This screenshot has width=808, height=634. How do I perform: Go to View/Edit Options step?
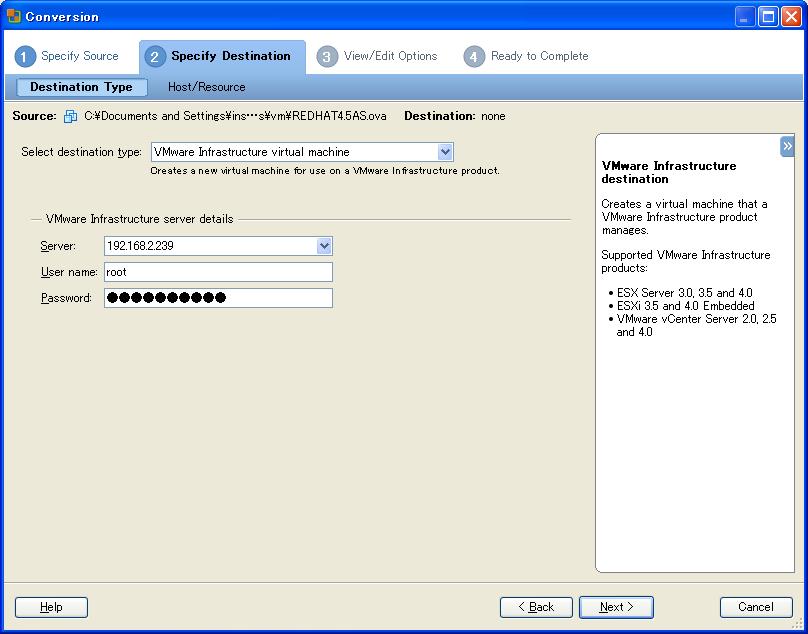tap(377, 56)
